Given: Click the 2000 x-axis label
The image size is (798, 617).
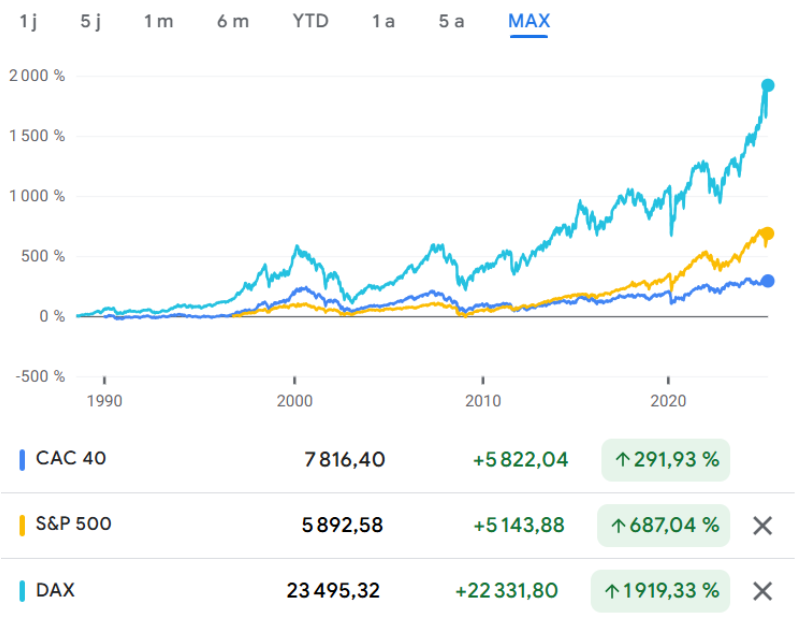Looking at the screenshot, I should [x=294, y=401].
